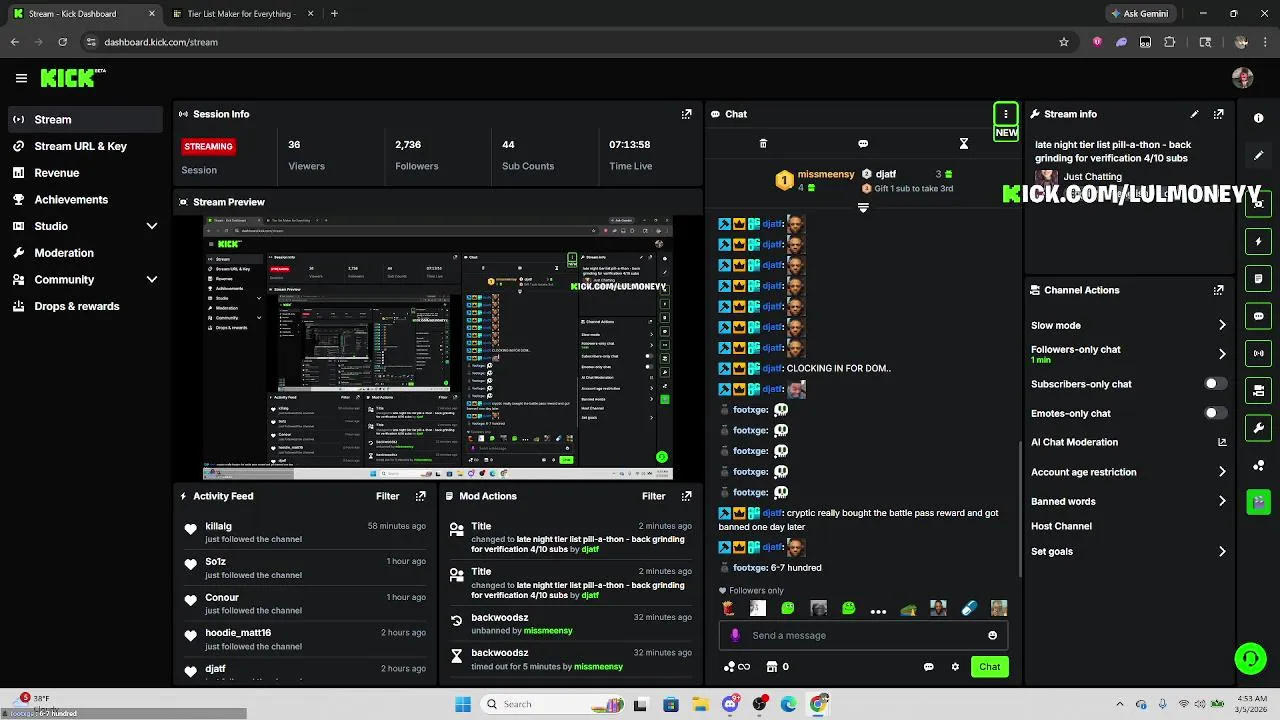Pop out the Channel Actions panel
The image size is (1280, 720).
click(1218, 290)
